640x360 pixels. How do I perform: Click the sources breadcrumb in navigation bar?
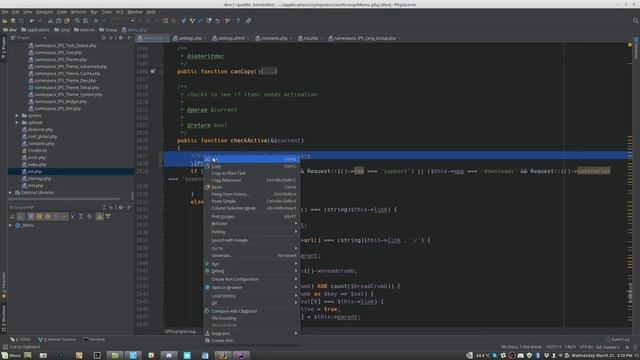click(x=84, y=30)
